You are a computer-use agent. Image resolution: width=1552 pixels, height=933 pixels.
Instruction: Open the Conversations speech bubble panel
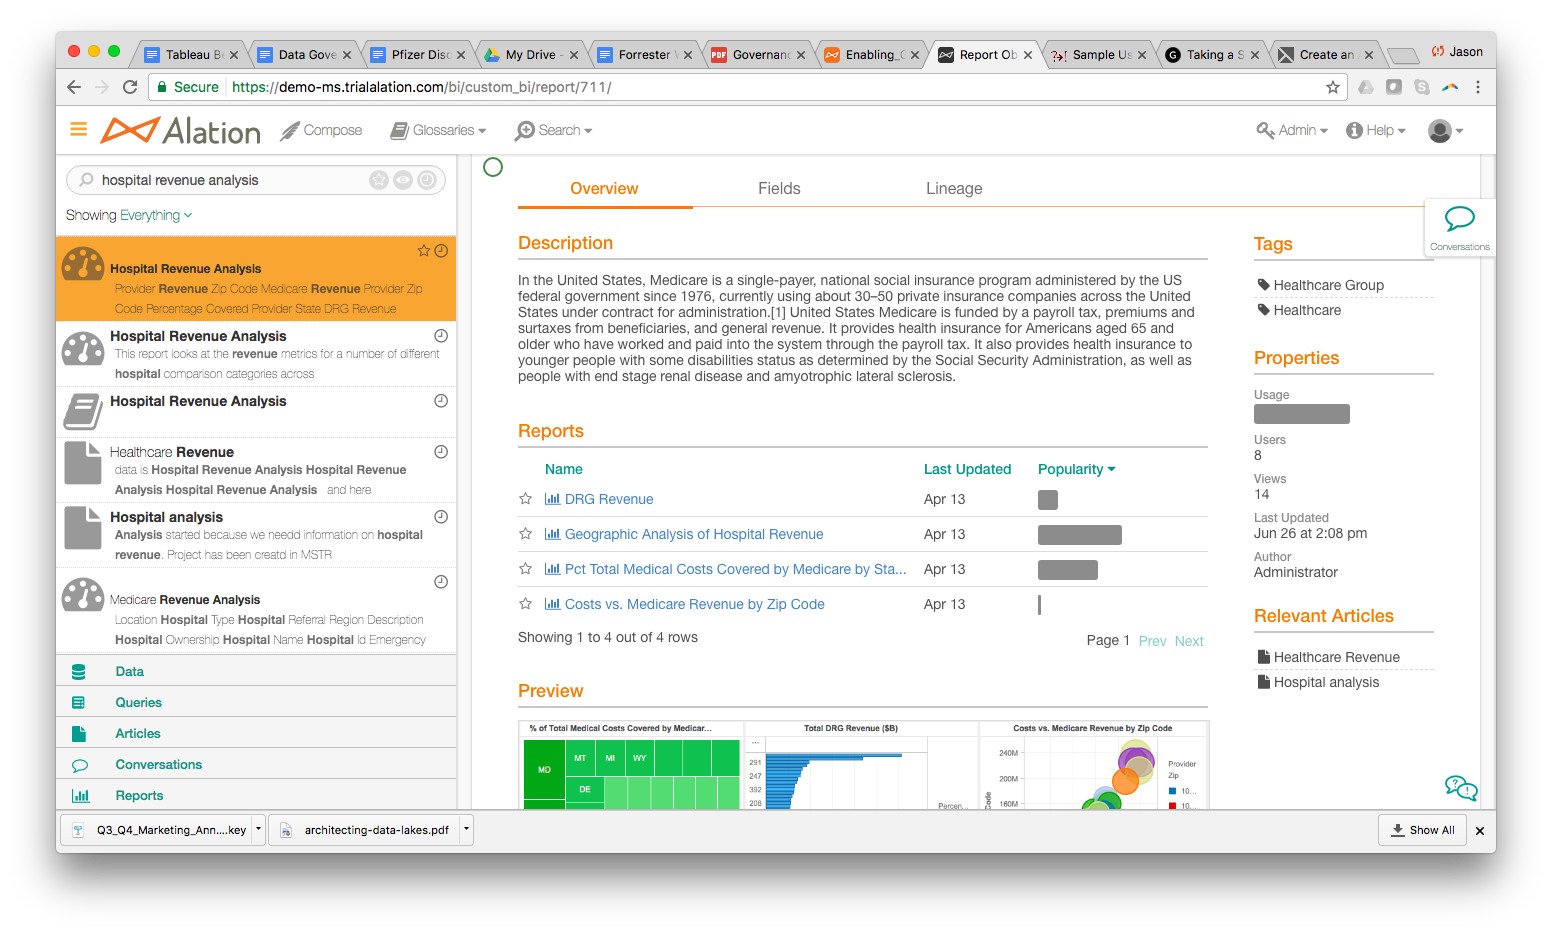pyautogui.click(x=1459, y=227)
